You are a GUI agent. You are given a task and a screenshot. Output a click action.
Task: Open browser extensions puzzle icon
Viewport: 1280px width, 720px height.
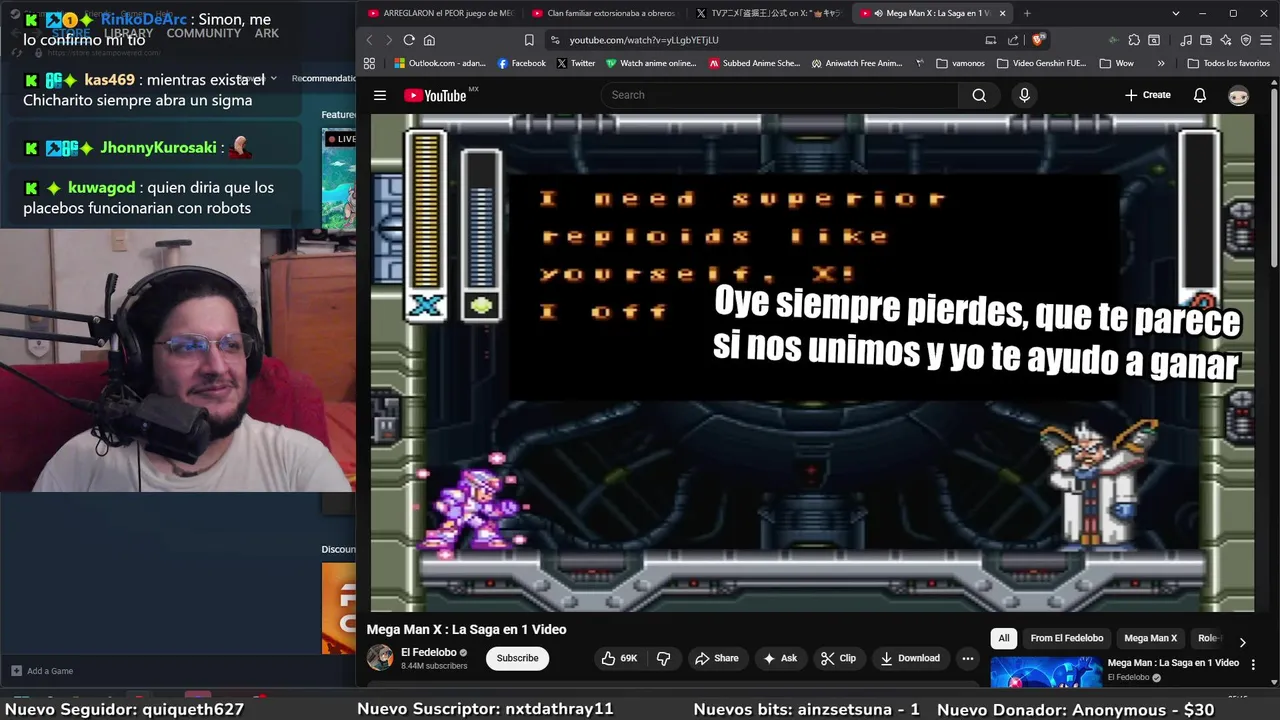[x=1134, y=40]
